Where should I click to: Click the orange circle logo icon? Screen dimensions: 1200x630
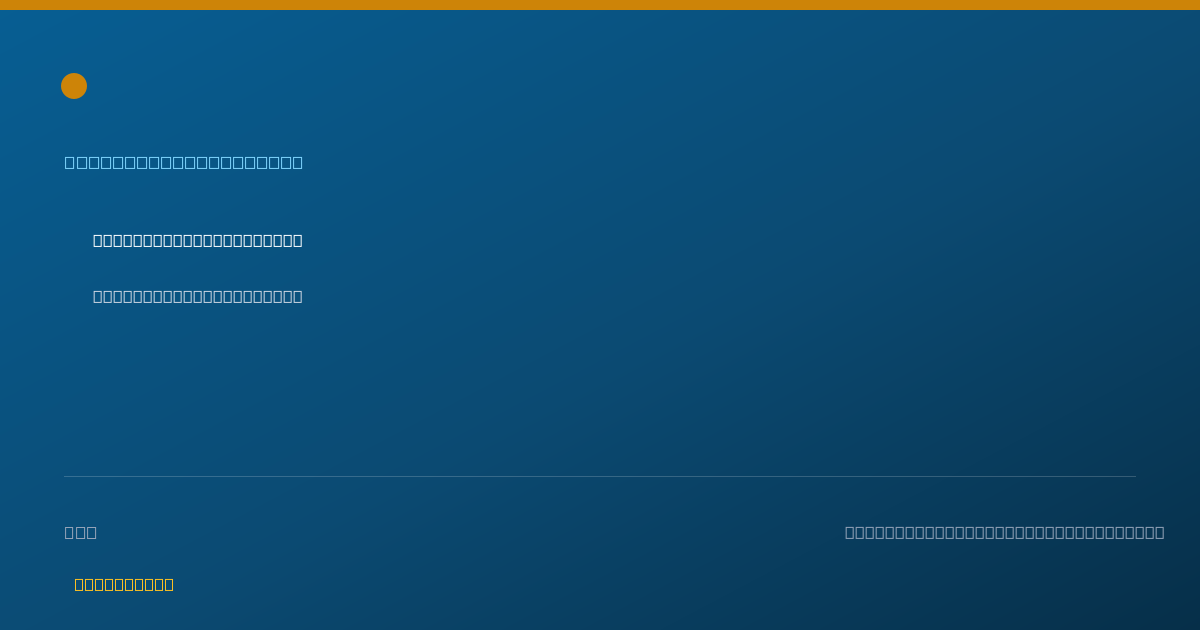point(74,86)
